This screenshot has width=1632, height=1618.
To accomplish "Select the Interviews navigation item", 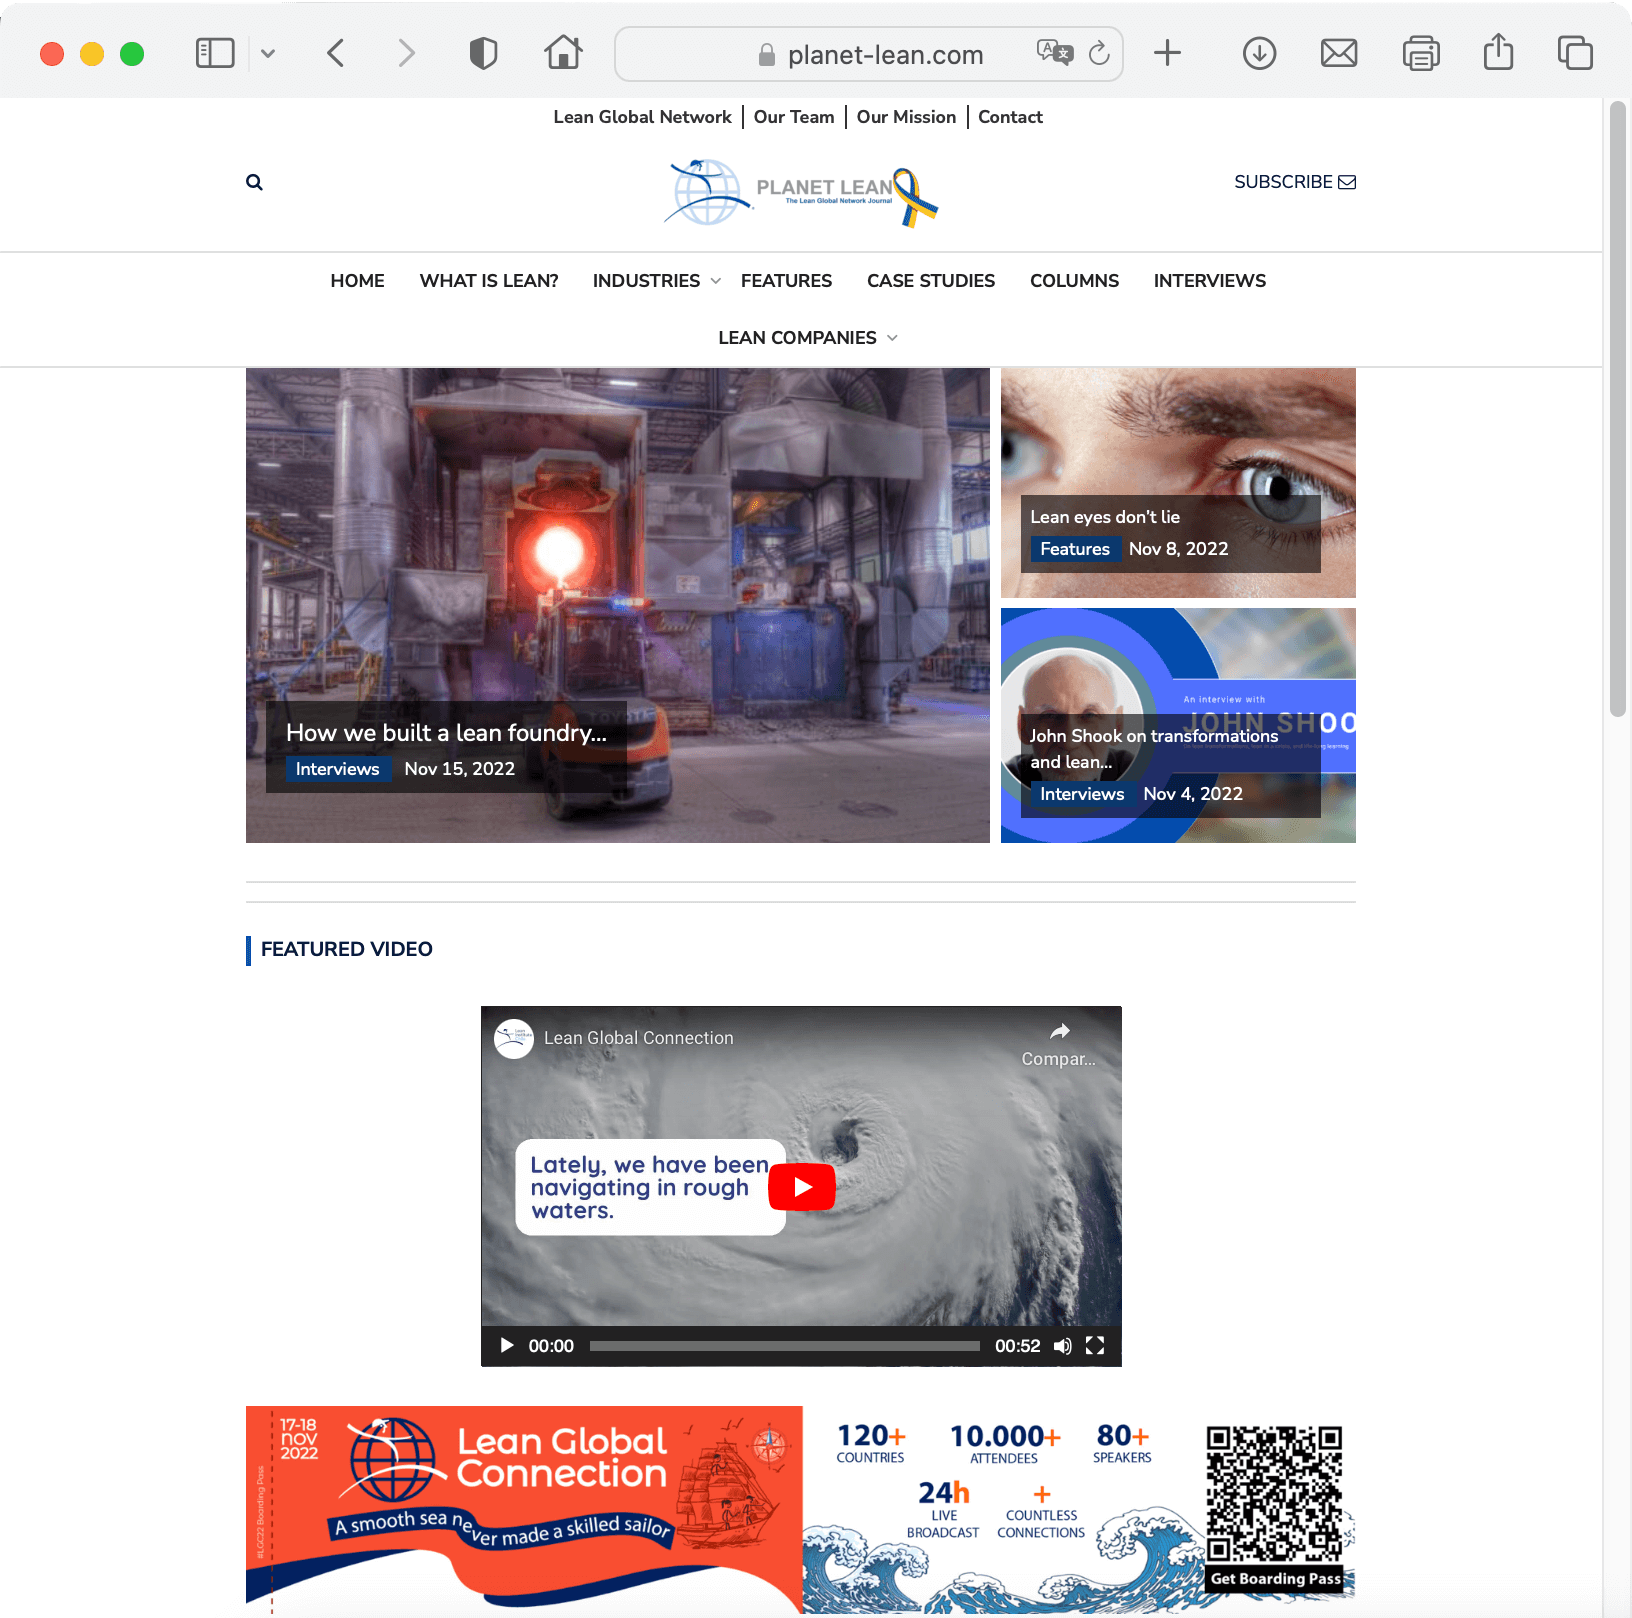I will coord(1210,281).
